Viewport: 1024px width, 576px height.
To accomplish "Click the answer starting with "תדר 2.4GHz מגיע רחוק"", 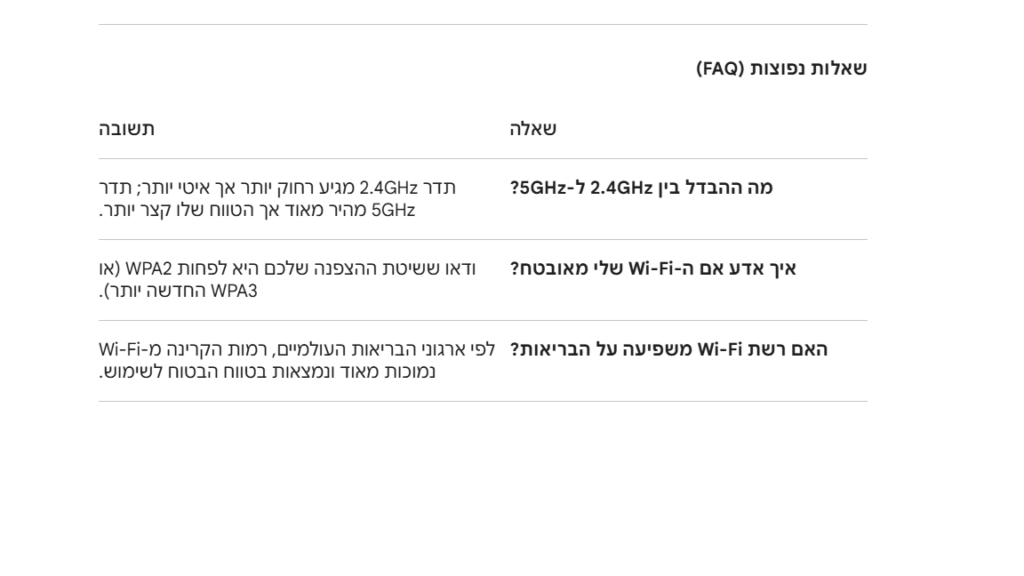I will (x=278, y=199).
